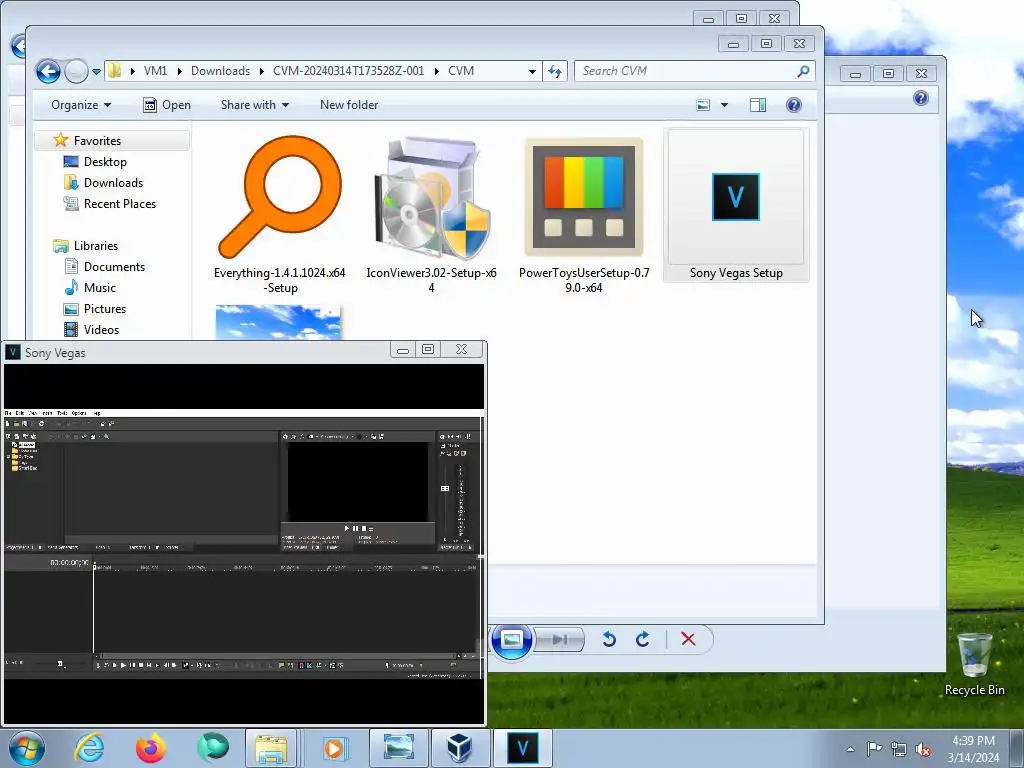Screen dimensions: 1024x768
Task: Click play under the Sony Vegas preview monitor
Action: point(347,528)
